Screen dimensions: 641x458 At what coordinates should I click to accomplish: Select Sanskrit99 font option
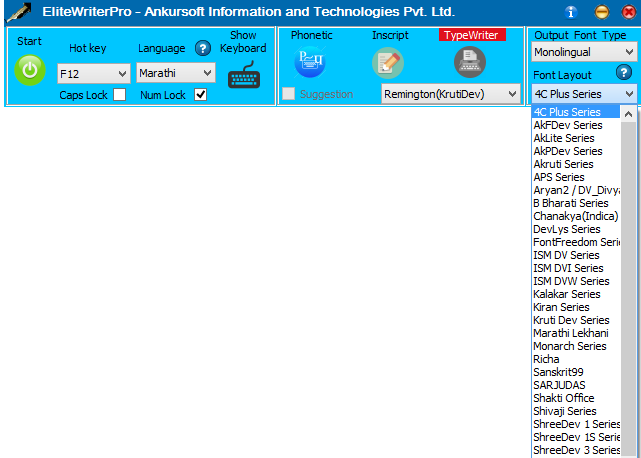coord(576,372)
